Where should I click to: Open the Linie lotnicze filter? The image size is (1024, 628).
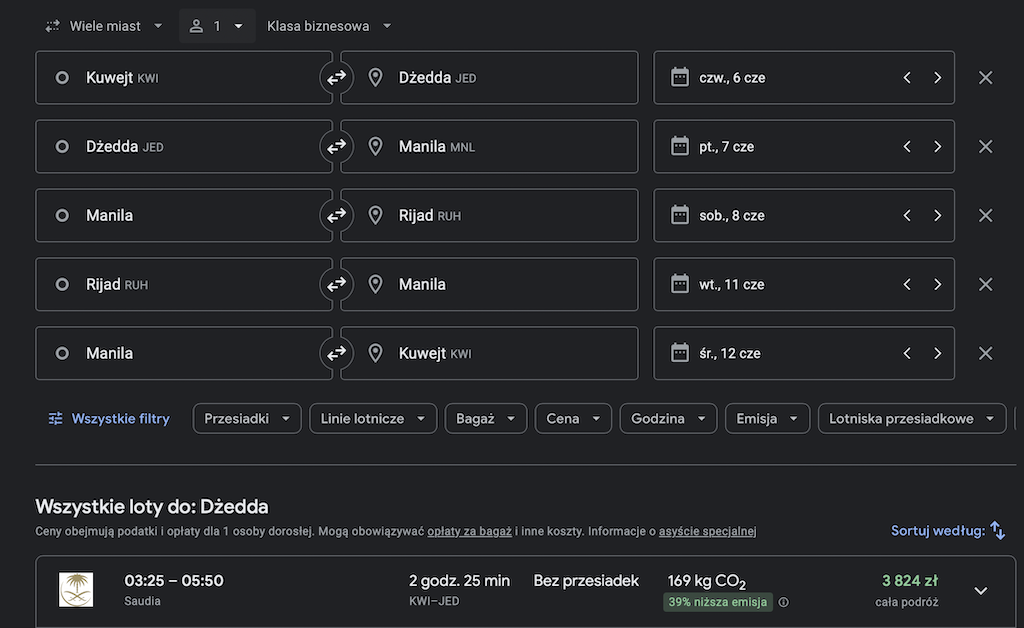click(x=373, y=418)
